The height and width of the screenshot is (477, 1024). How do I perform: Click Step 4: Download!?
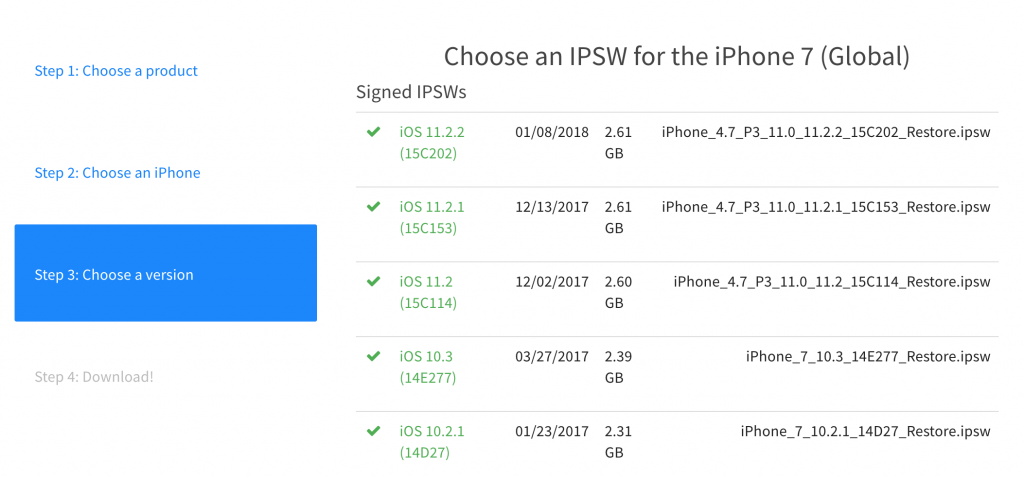pos(94,377)
